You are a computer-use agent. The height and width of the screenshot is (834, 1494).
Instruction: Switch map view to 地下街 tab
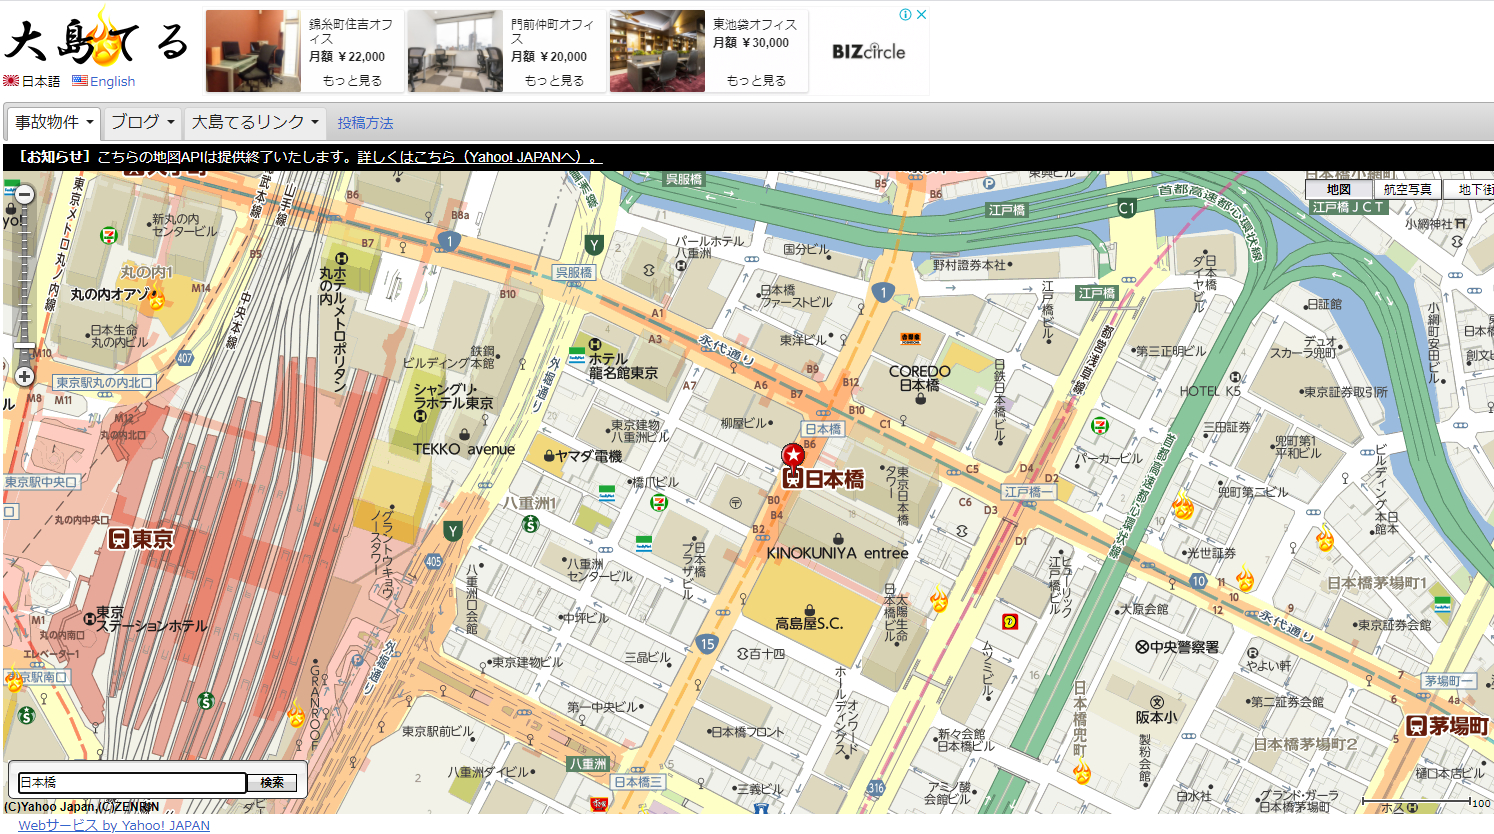(1470, 189)
